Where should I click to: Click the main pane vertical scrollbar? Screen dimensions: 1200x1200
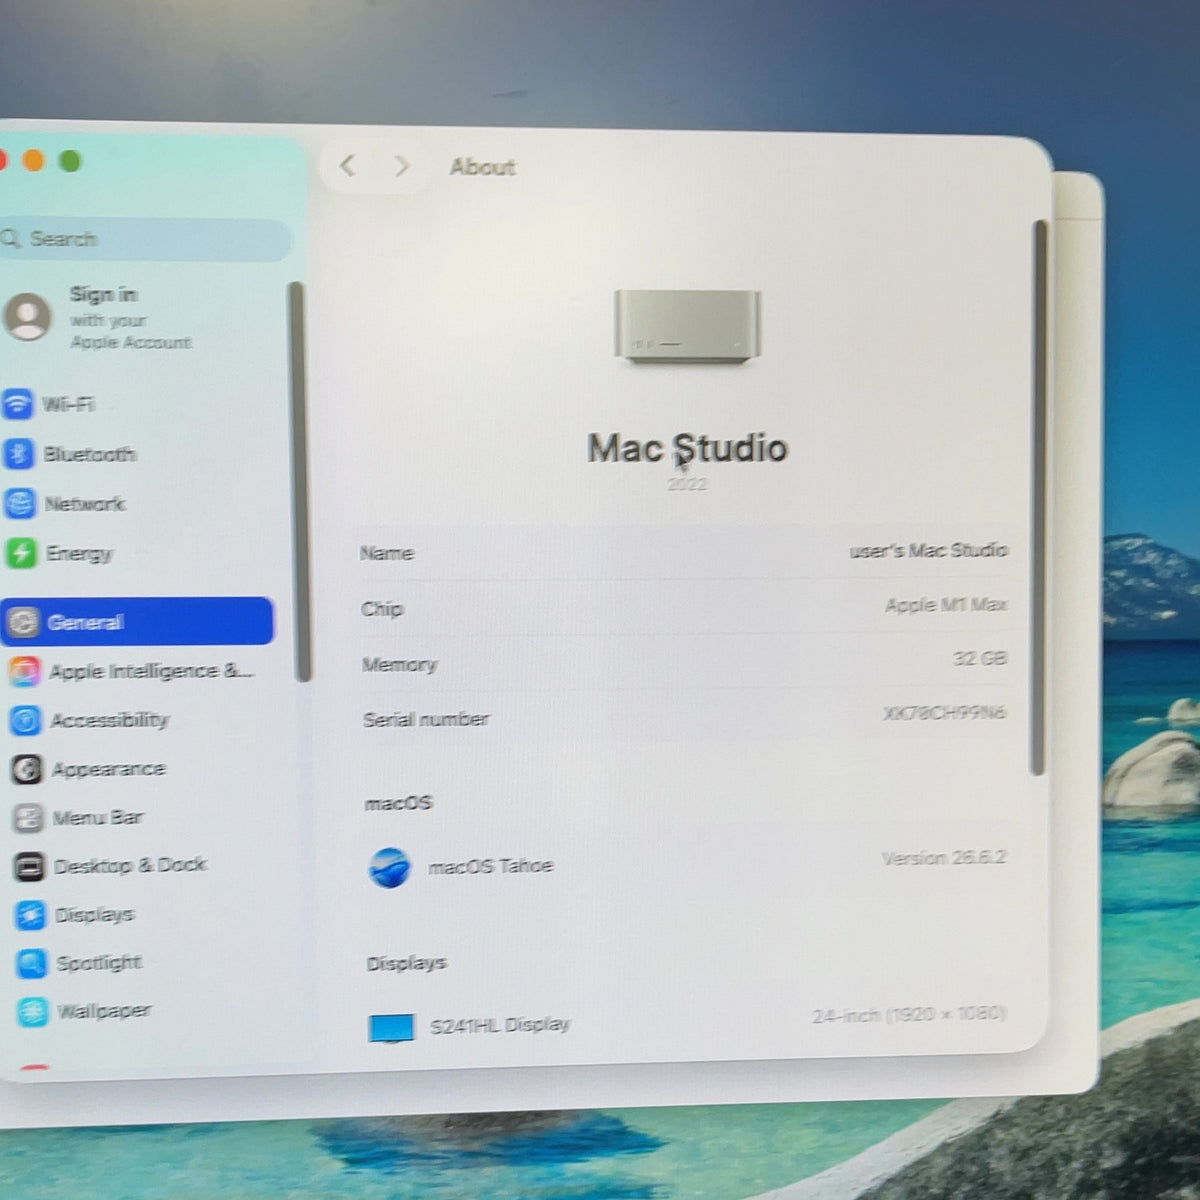1039,497
